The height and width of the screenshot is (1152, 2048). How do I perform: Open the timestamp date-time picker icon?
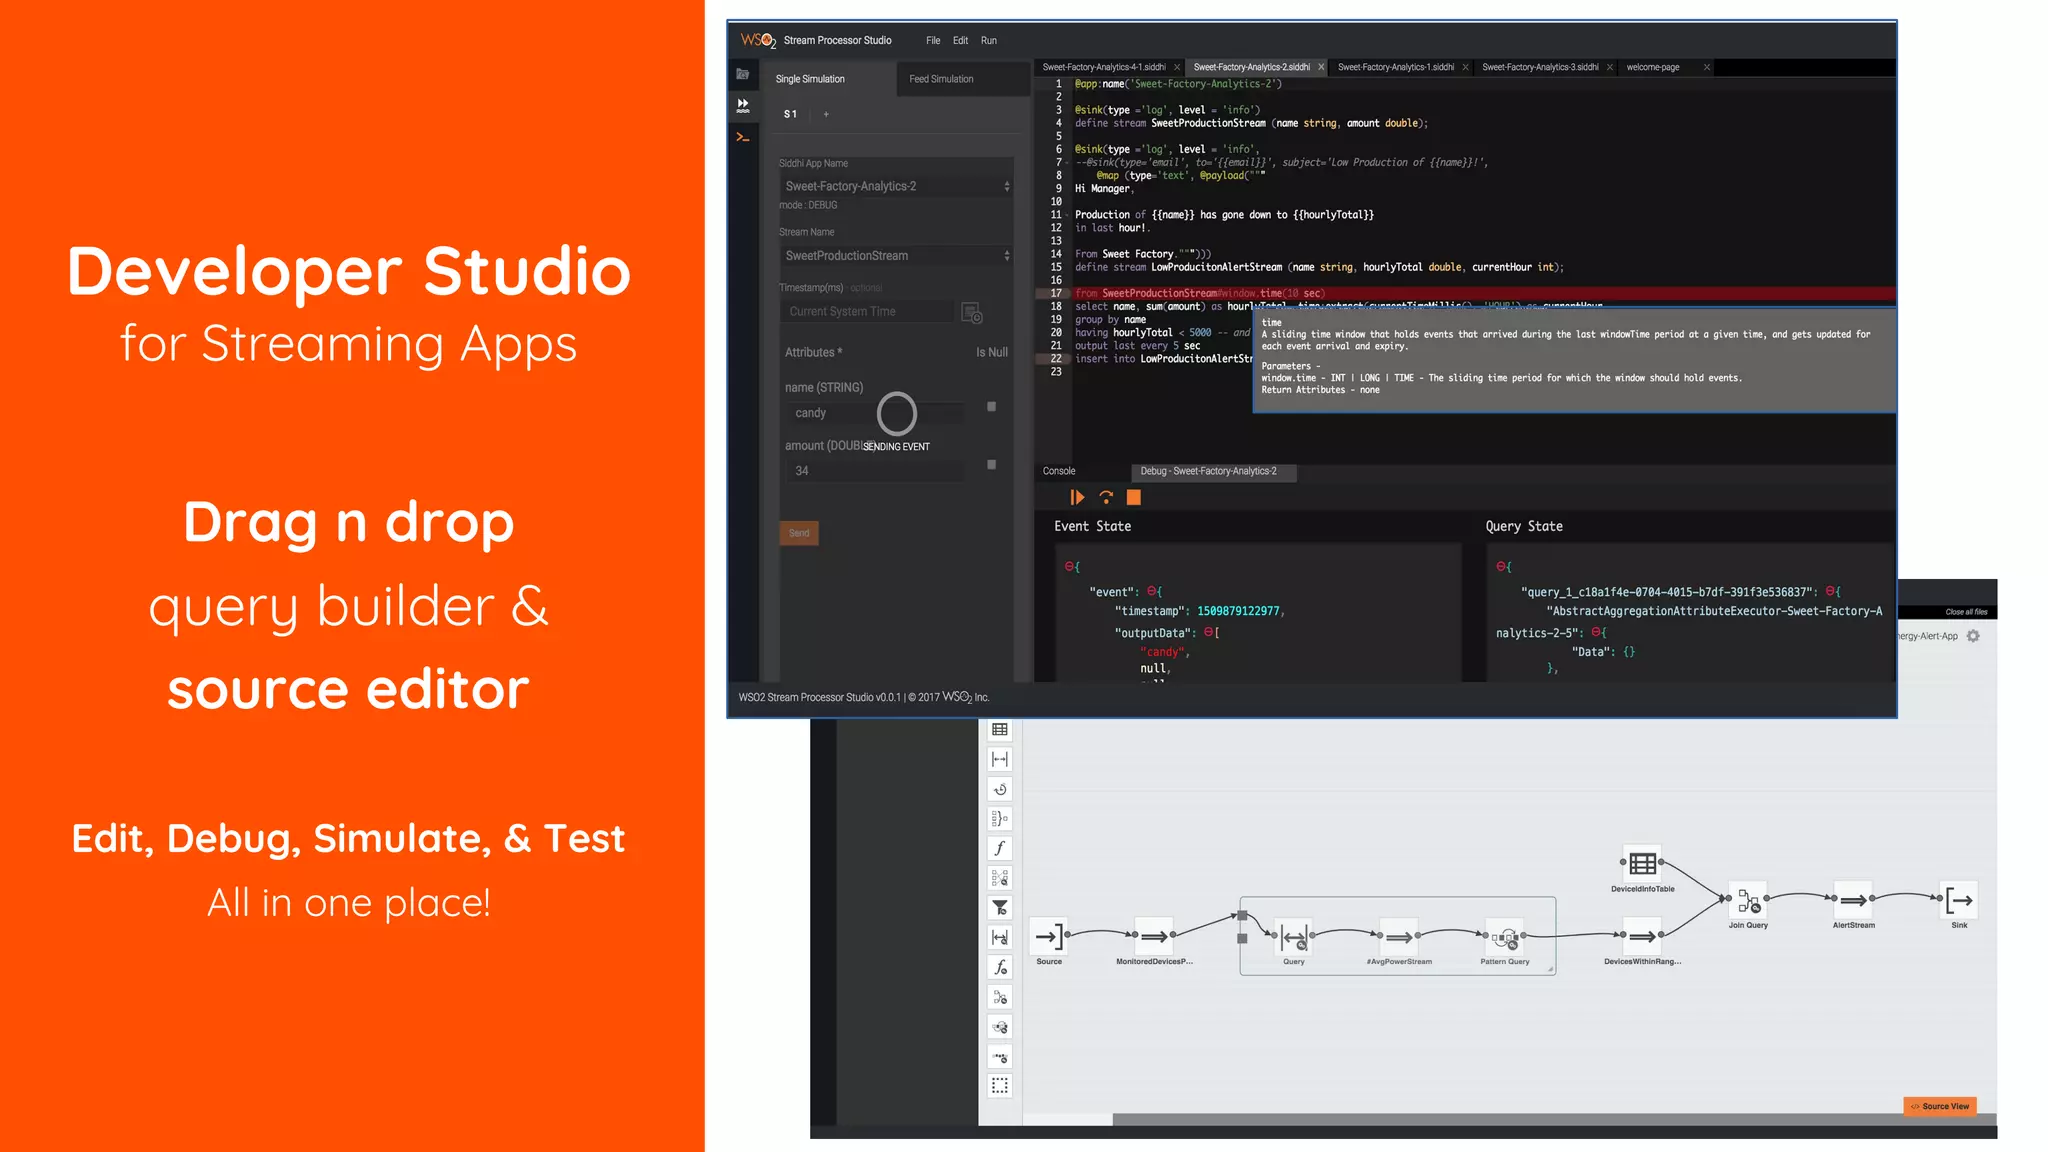(972, 313)
